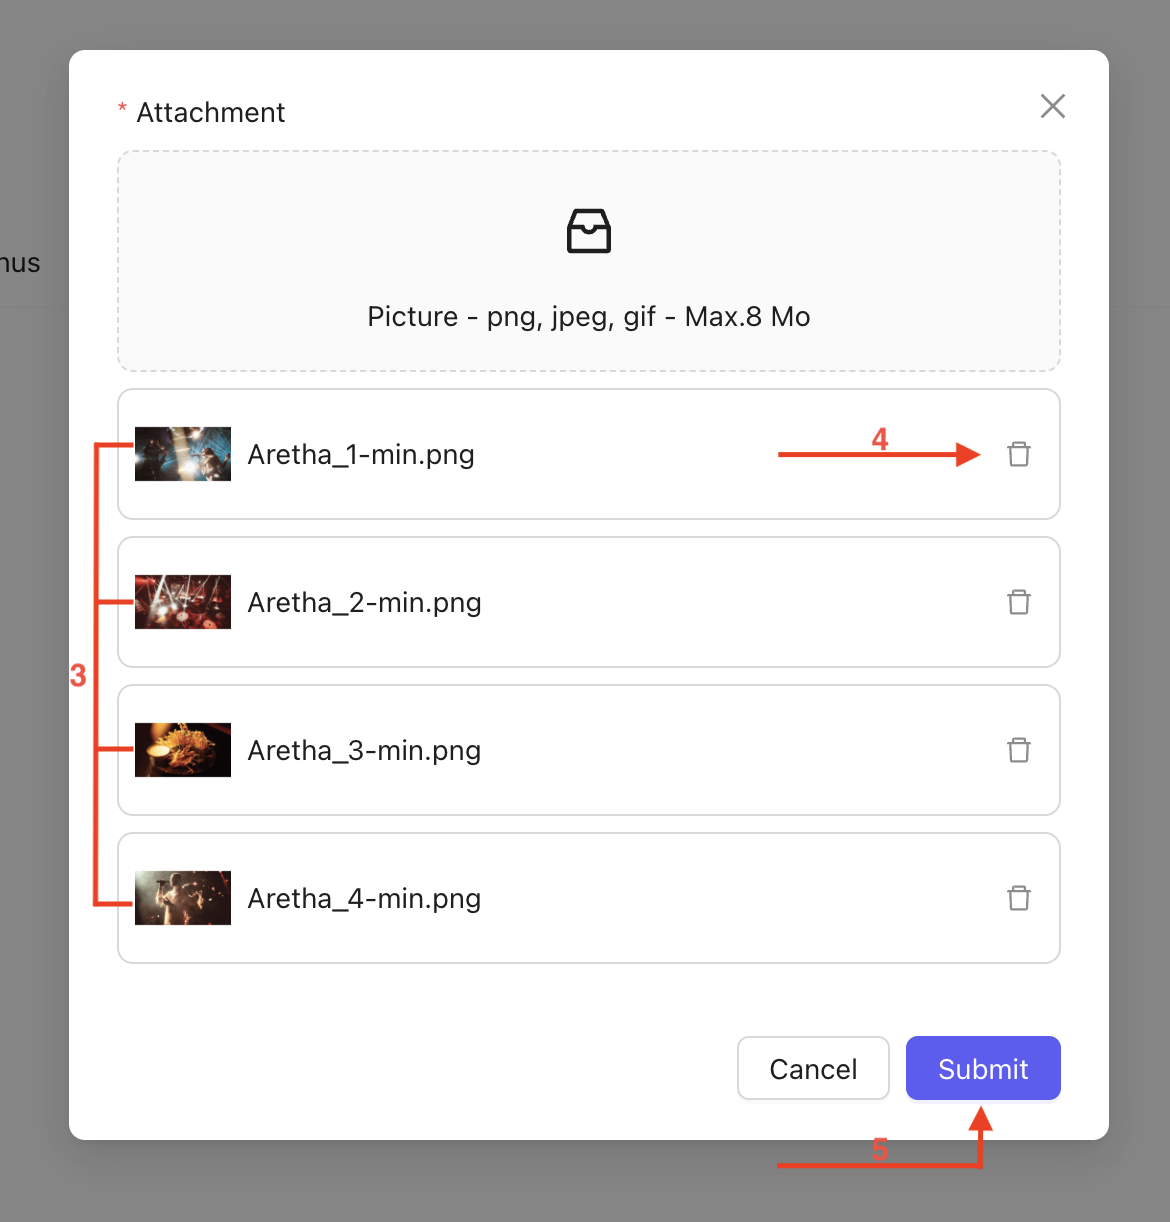1170x1222 pixels.
Task: Delete the Aretha_4-min.png file
Action: coord(1018,898)
